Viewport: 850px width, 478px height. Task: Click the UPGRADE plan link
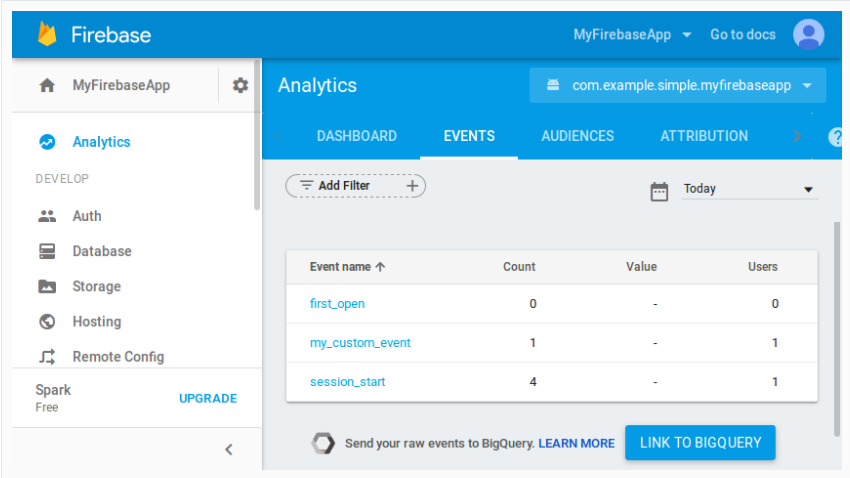pyautogui.click(x=208, y=398)
